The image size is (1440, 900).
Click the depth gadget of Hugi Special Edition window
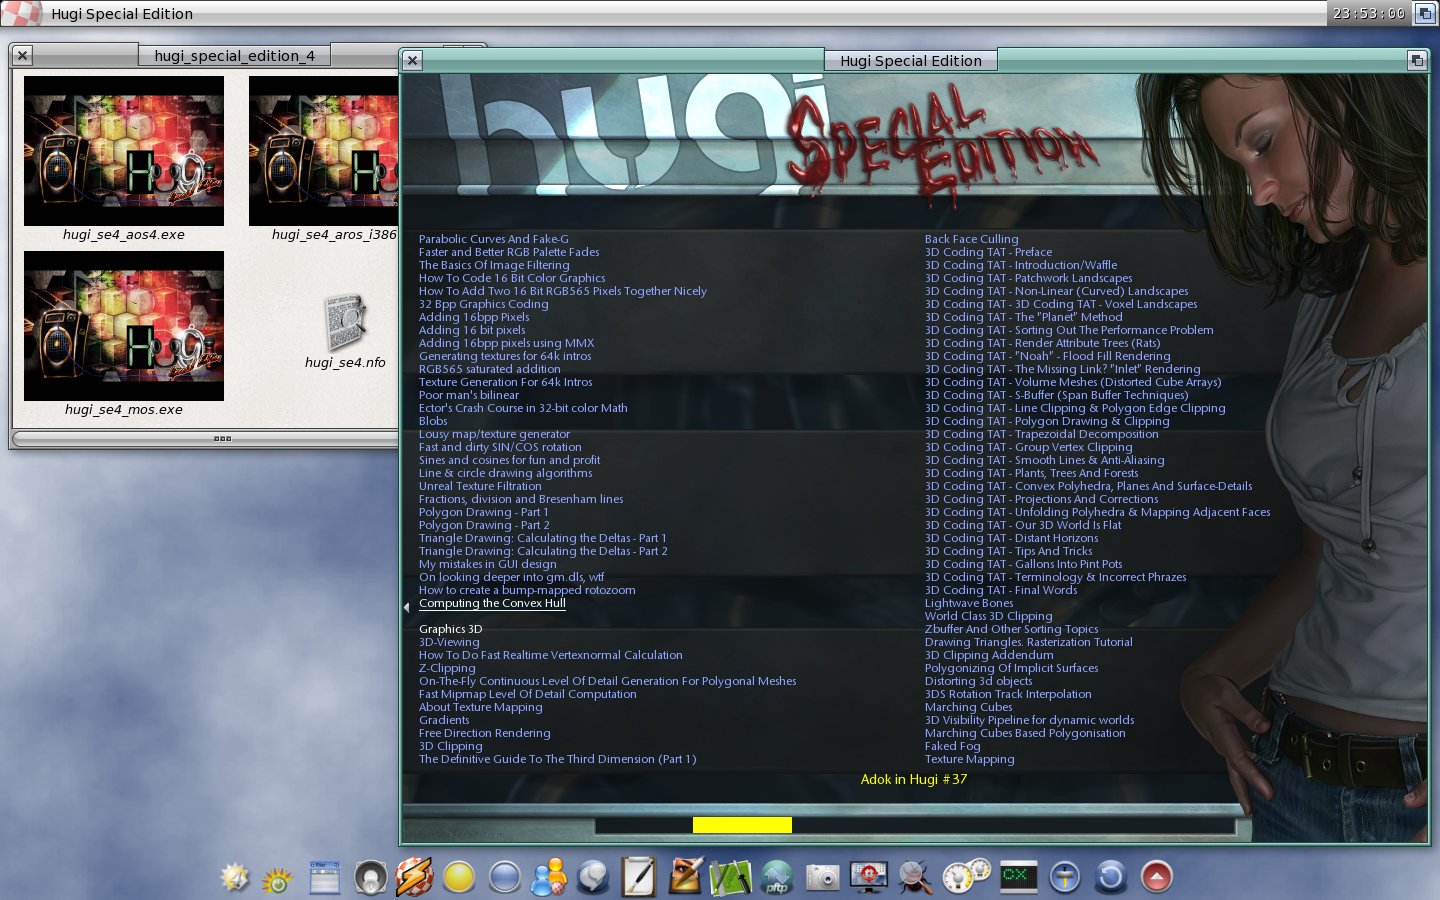(x=1417, y=60)
